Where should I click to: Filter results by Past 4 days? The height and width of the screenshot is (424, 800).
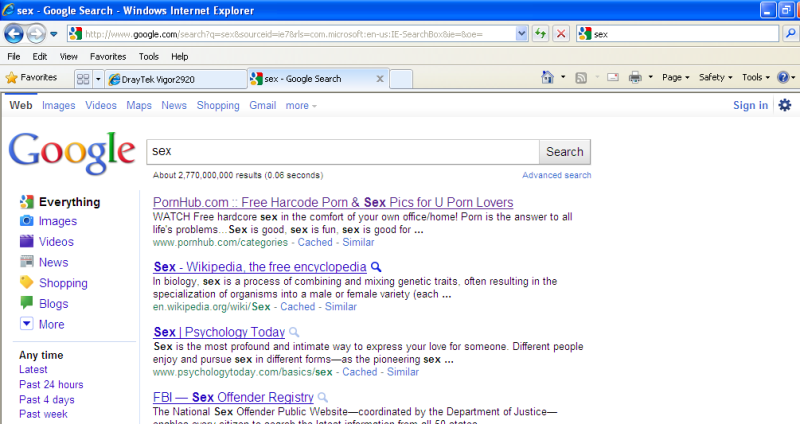pyautogui.click(x=47, y=400)
